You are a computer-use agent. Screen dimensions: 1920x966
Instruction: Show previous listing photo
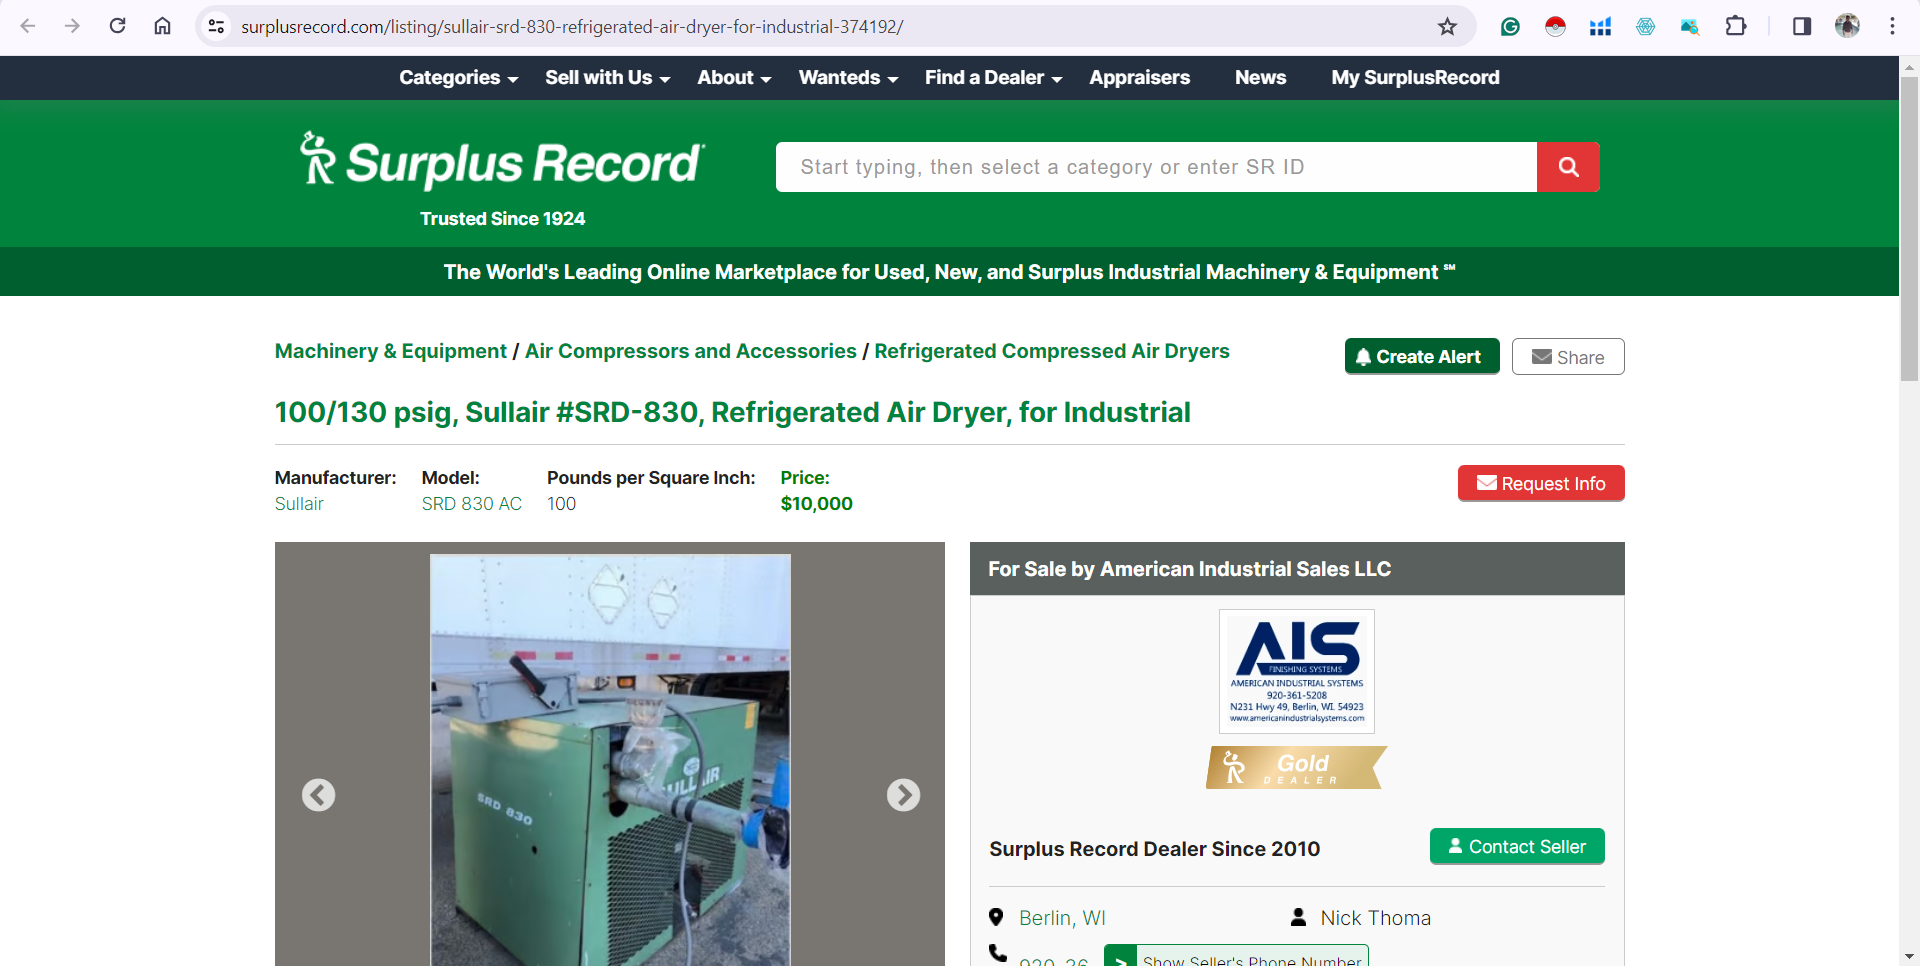pos(318,795)
